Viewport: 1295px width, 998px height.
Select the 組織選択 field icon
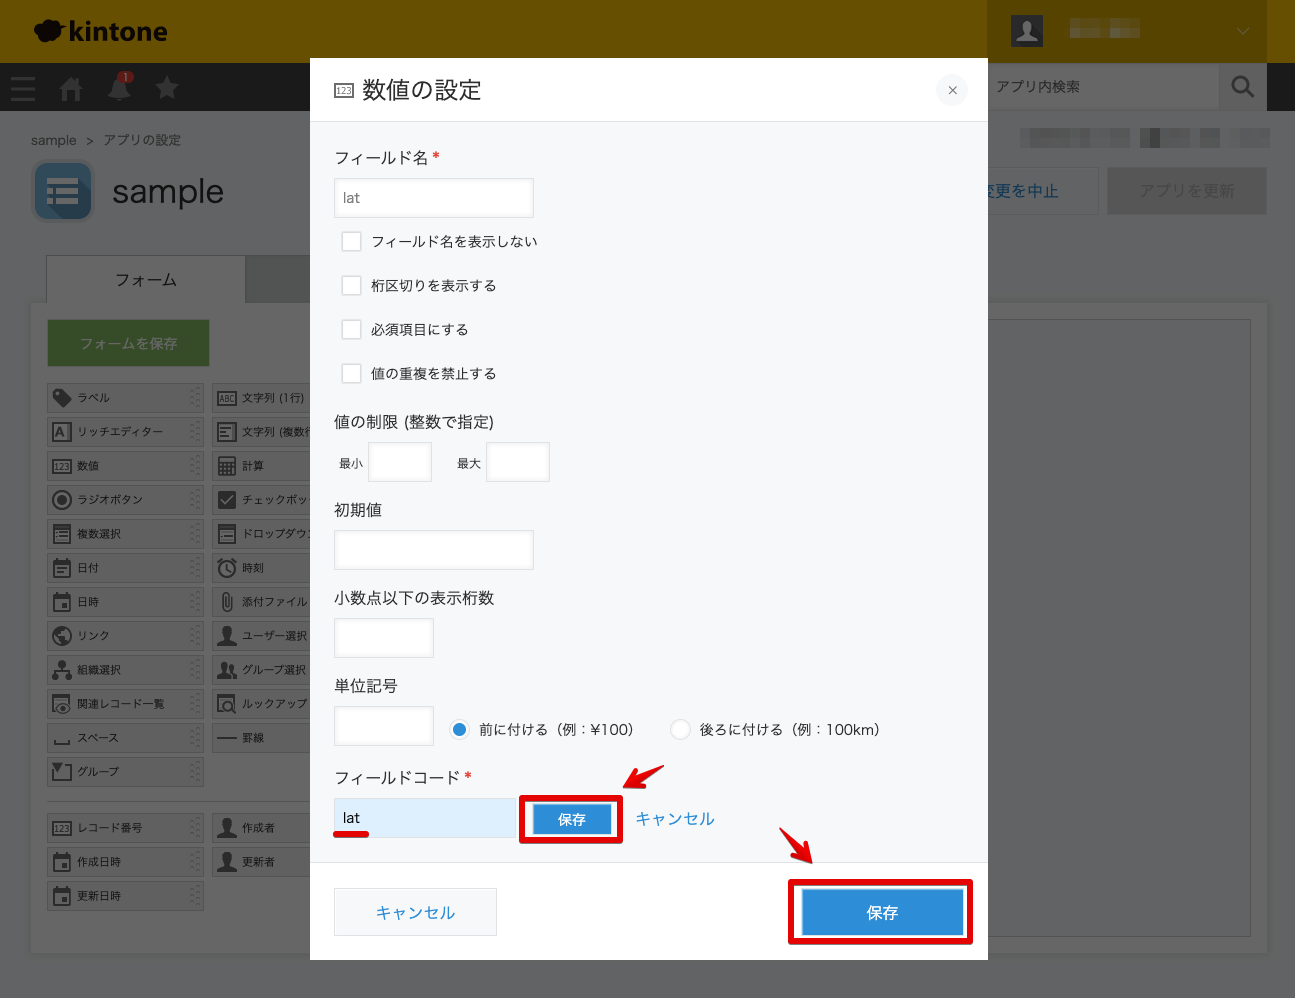[x=62, y=670]
